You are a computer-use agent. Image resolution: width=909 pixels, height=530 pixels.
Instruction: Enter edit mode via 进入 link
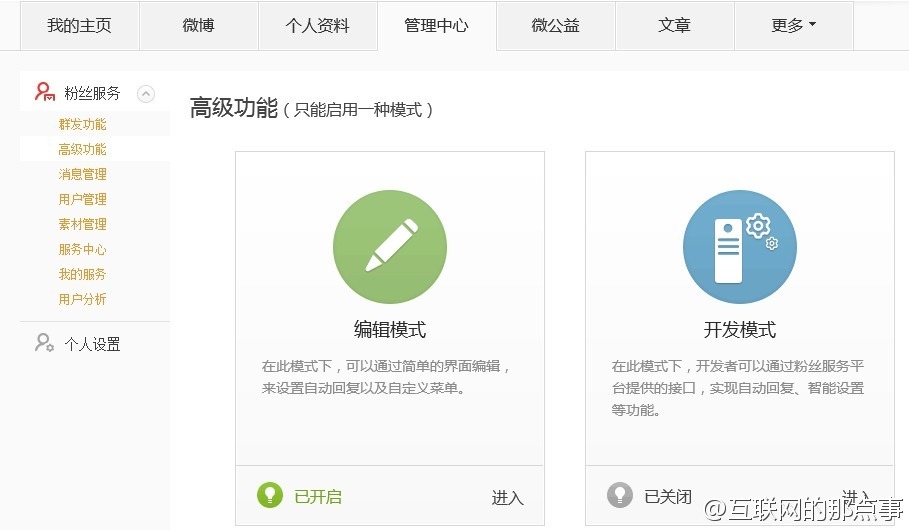click(x=507, y=497)
